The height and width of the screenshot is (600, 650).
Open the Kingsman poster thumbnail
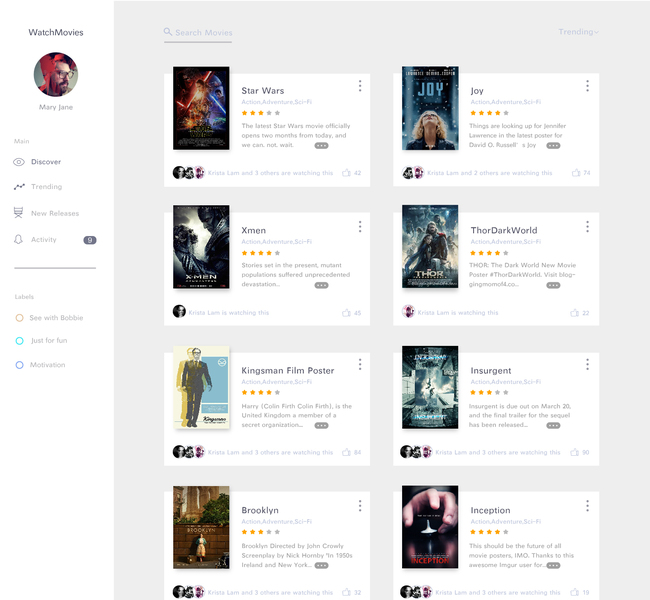click(x=201, y=387)
